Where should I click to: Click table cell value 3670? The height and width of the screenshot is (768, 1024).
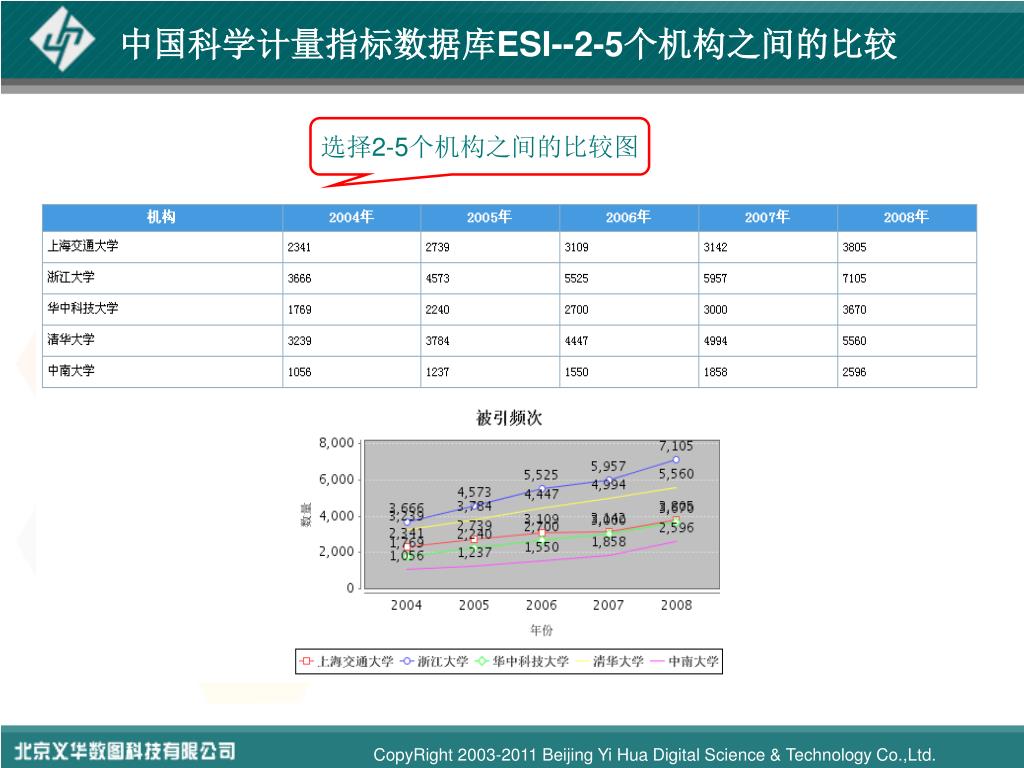pos(854,310)
